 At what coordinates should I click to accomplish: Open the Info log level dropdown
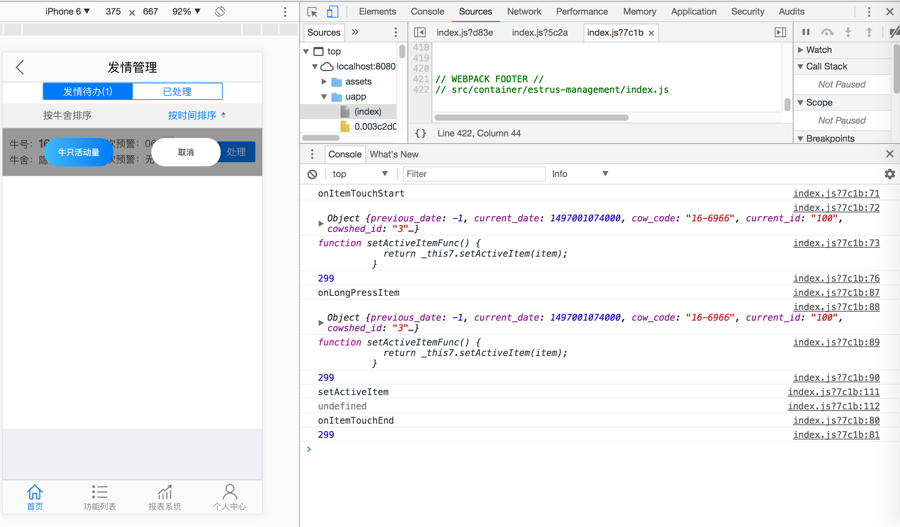click(580, 174)
